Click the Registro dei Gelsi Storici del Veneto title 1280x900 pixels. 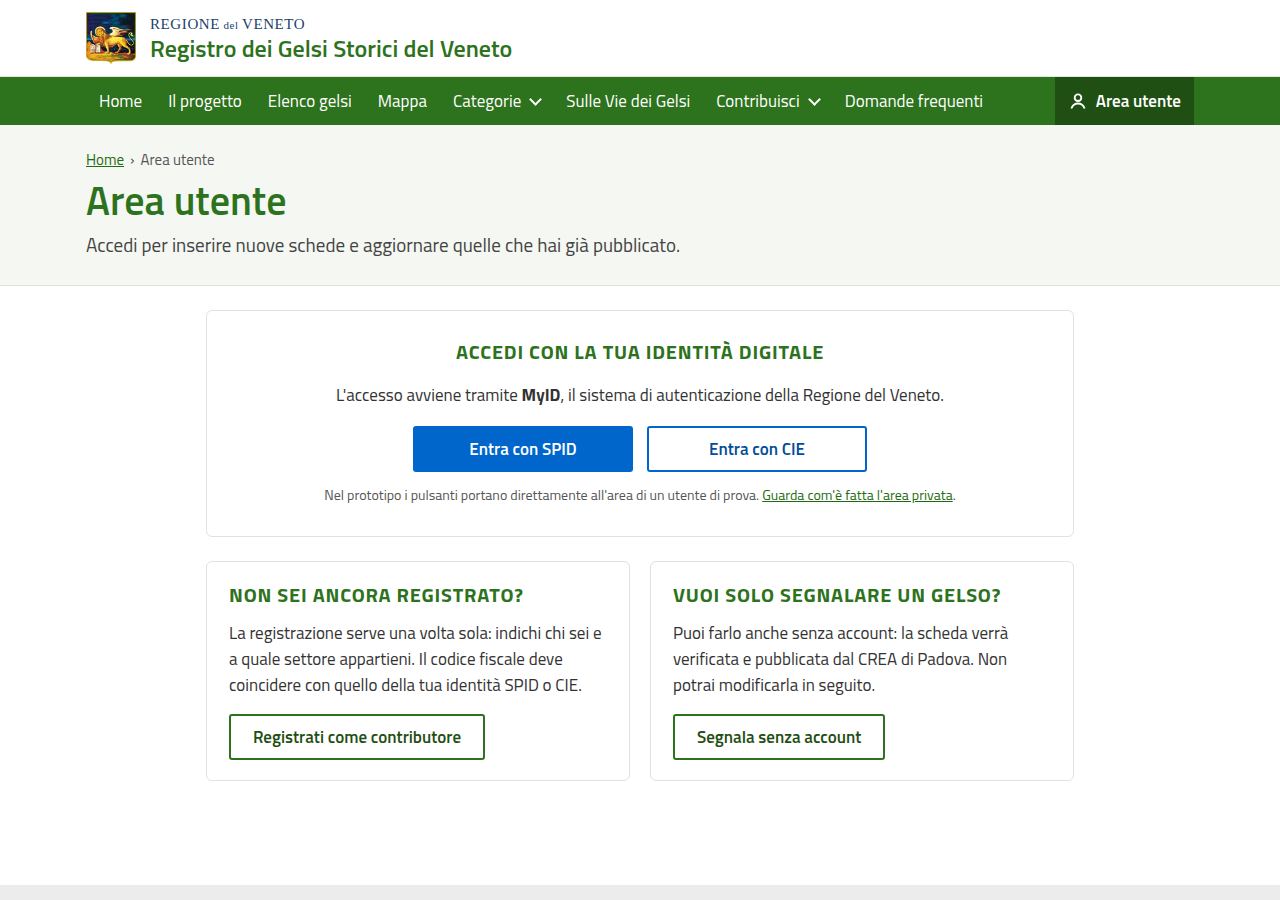tap(331, 49)
